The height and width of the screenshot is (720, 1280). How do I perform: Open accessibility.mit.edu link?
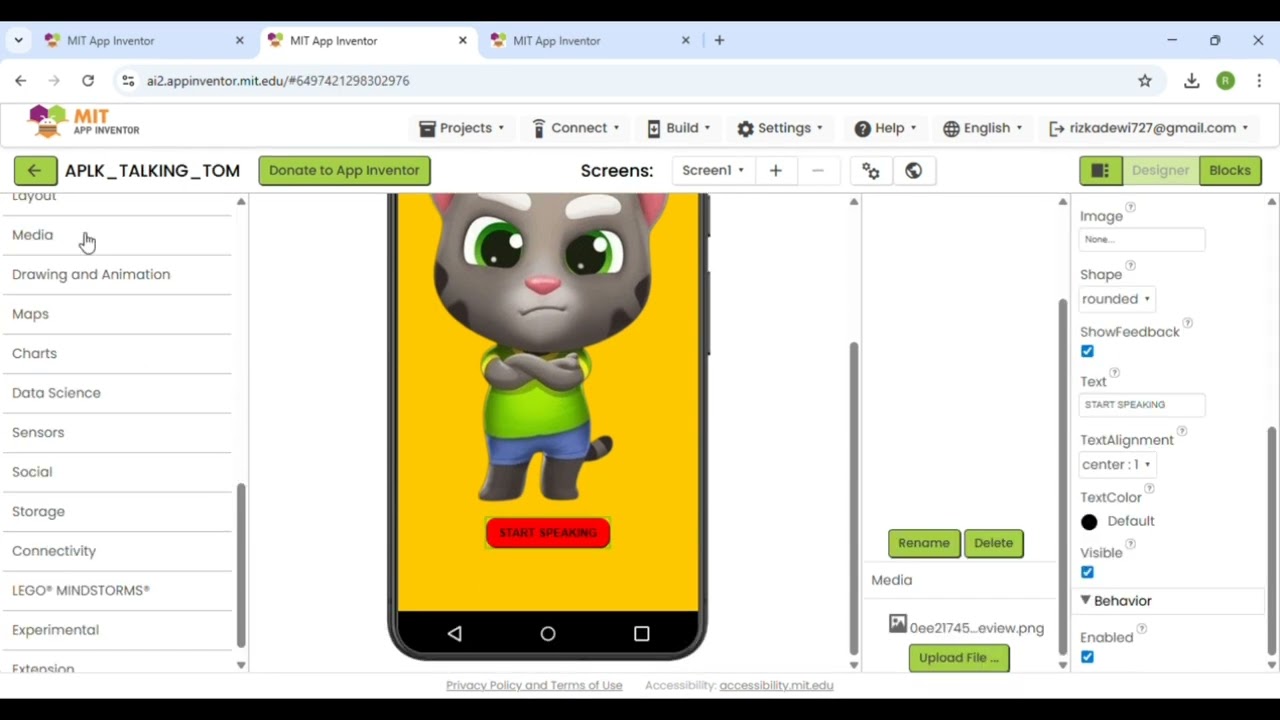click(x=776, y=685)
